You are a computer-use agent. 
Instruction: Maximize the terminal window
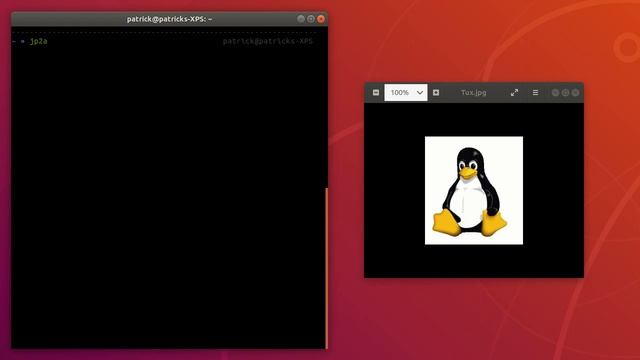coord(311,19)
